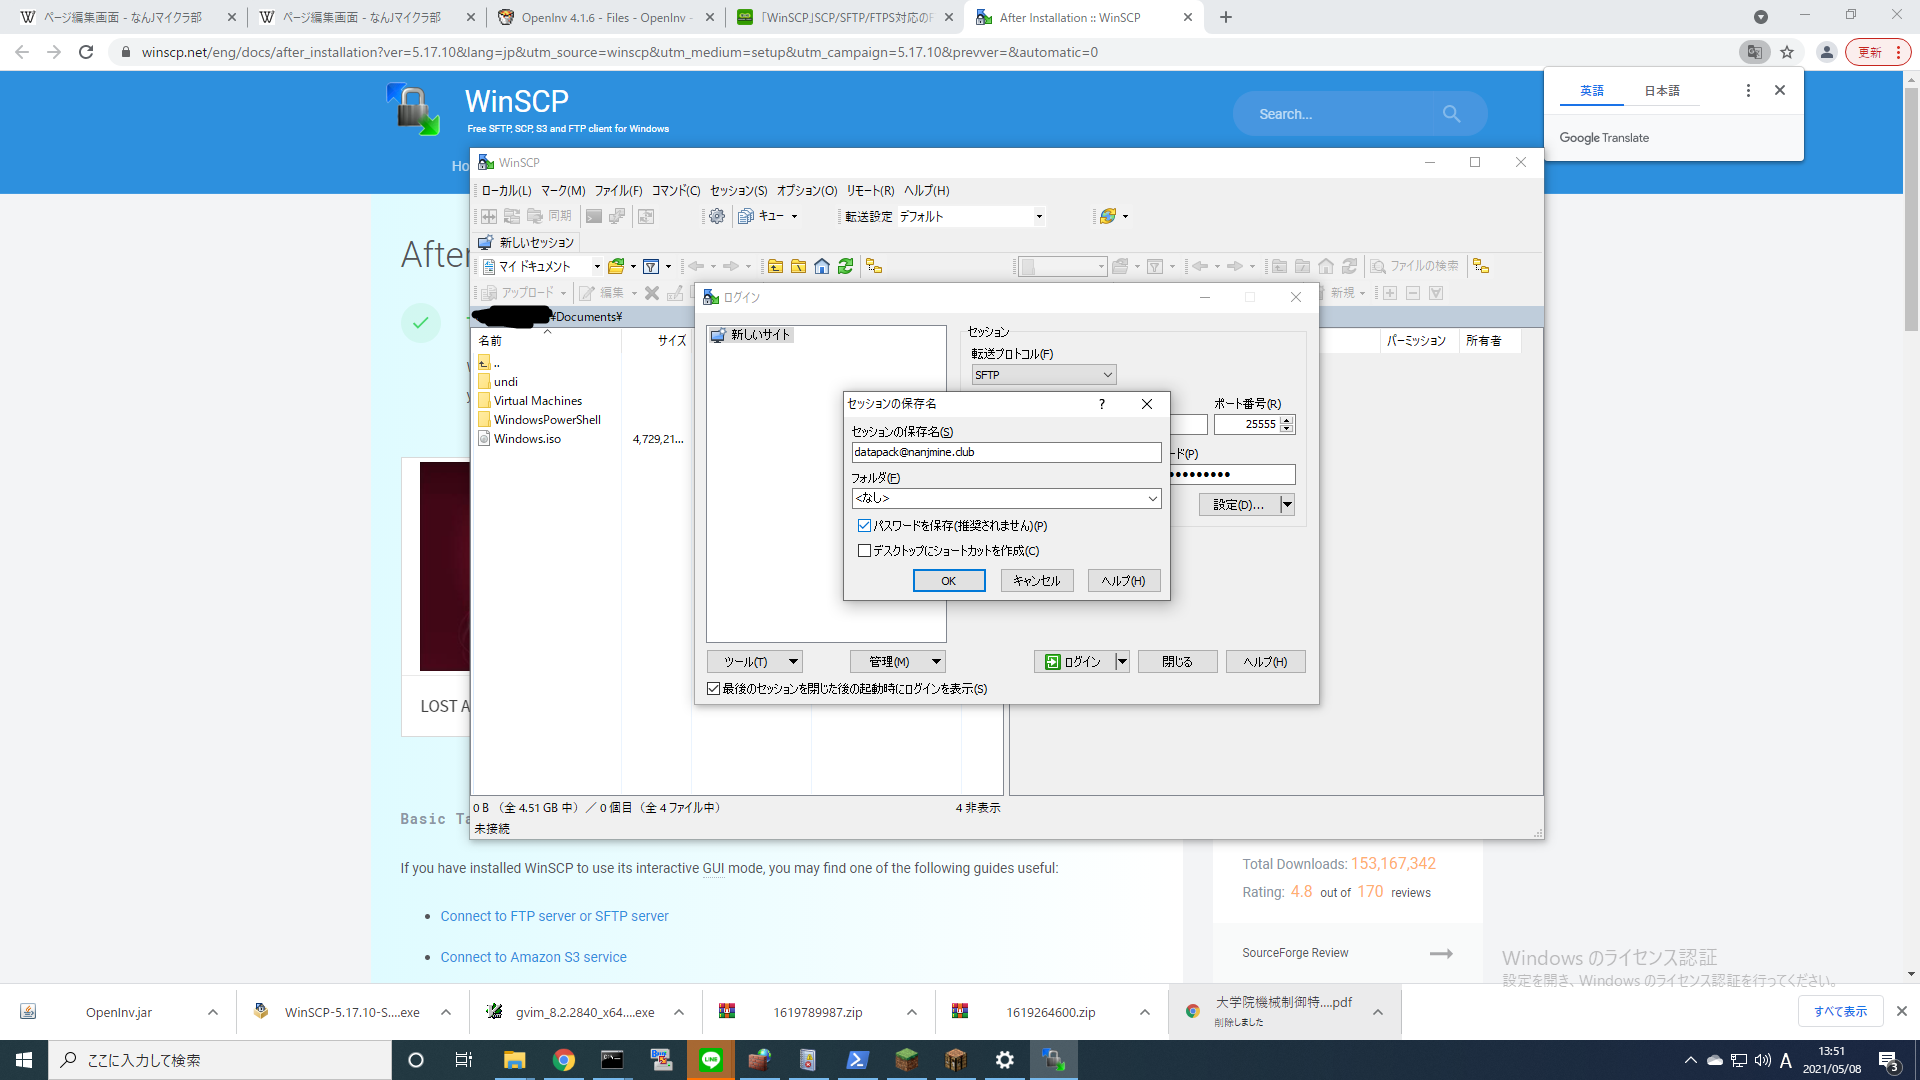Viewport: 1920px width, 1080px height.
Task: Click the session save name input field
Action: pyautogui.click(x=1006, y=452)
